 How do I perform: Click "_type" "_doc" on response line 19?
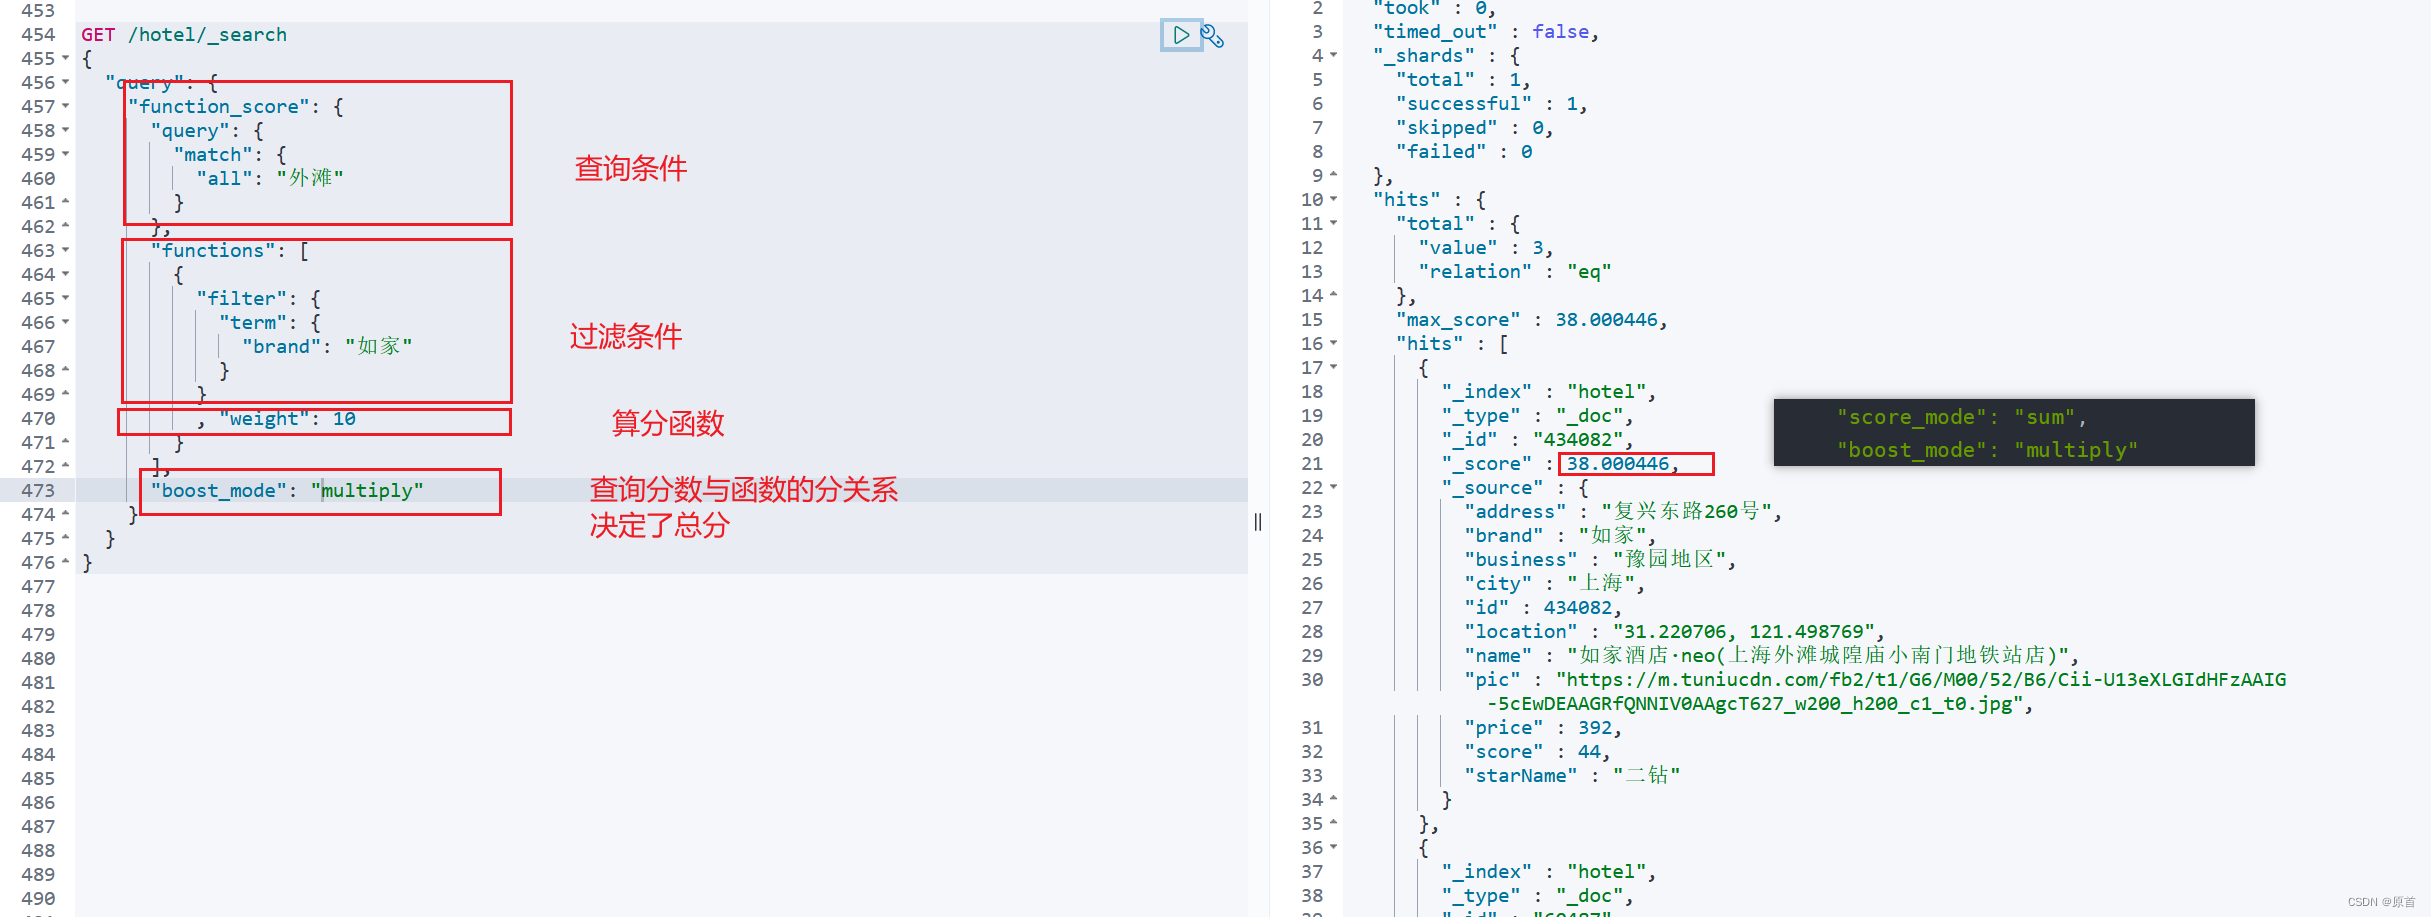click(1537, 416)
